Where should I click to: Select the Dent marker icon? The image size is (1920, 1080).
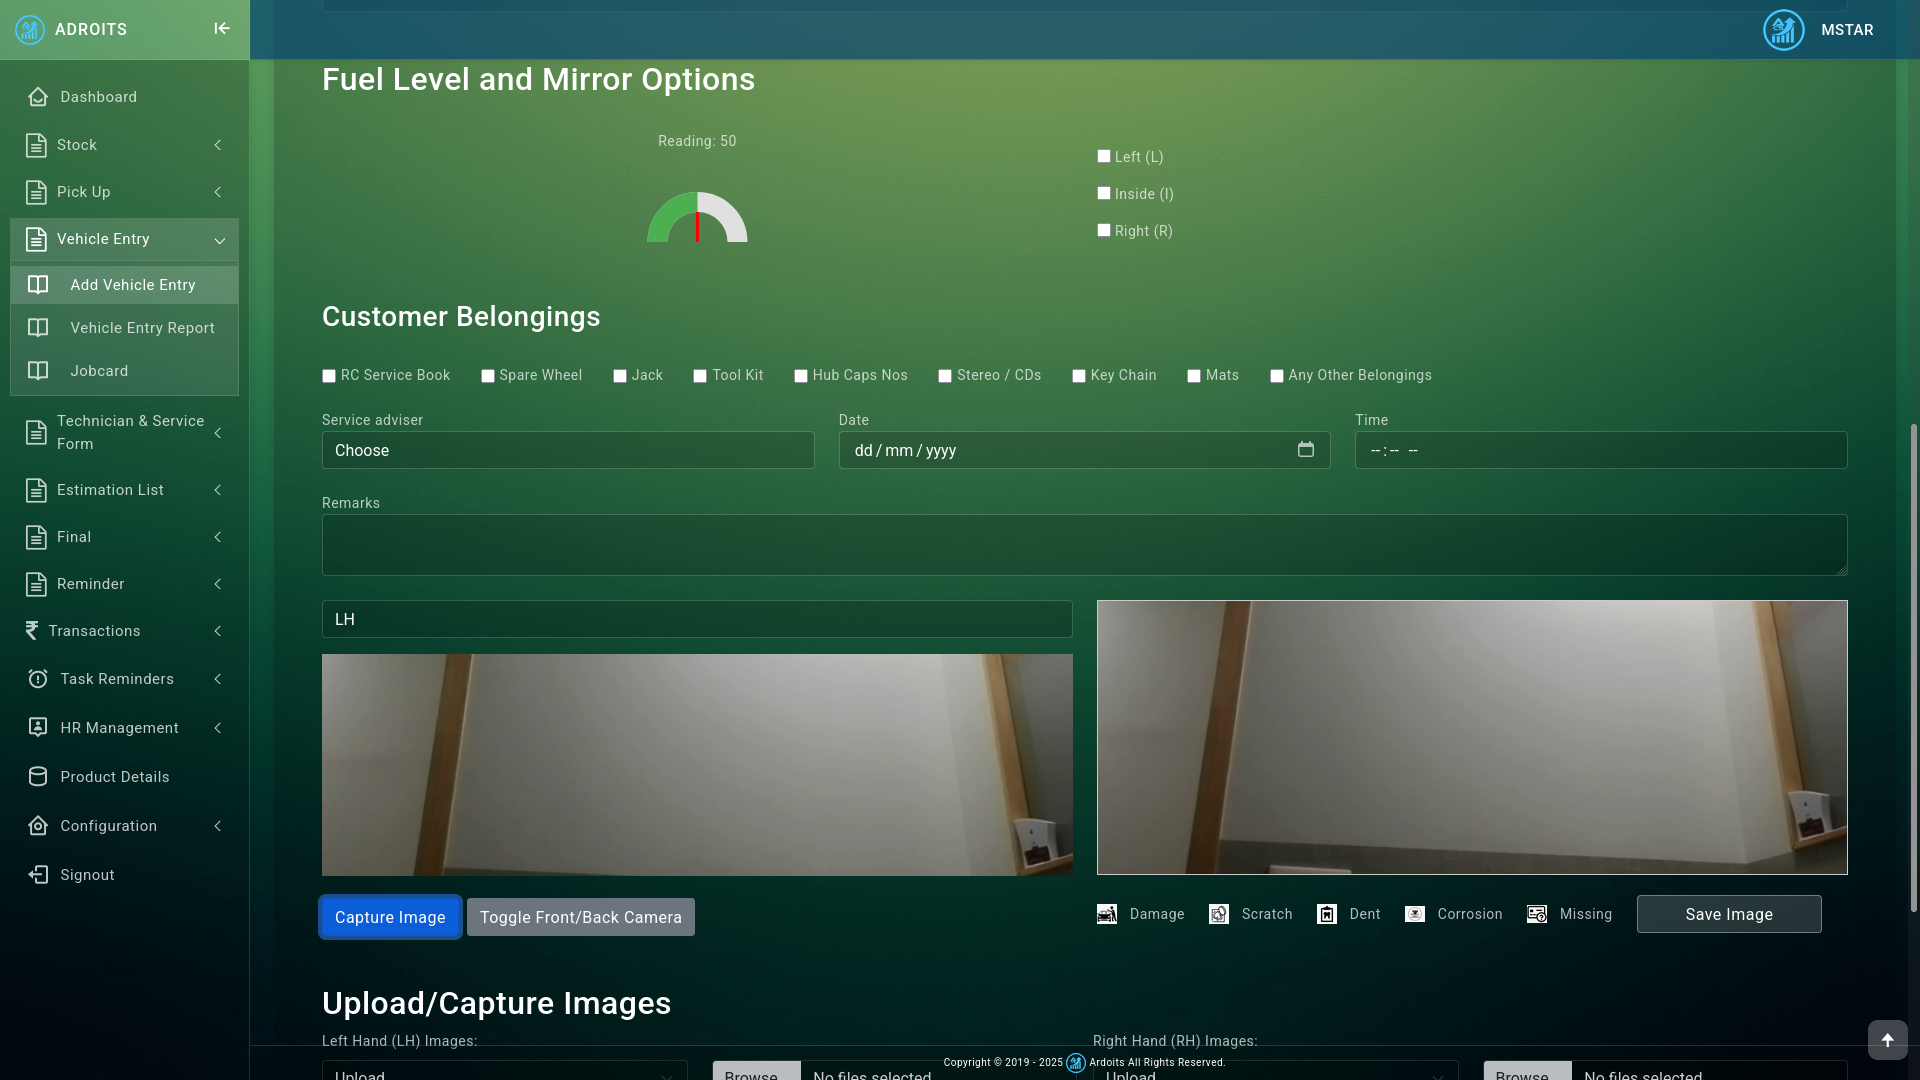pos(1327,914)
